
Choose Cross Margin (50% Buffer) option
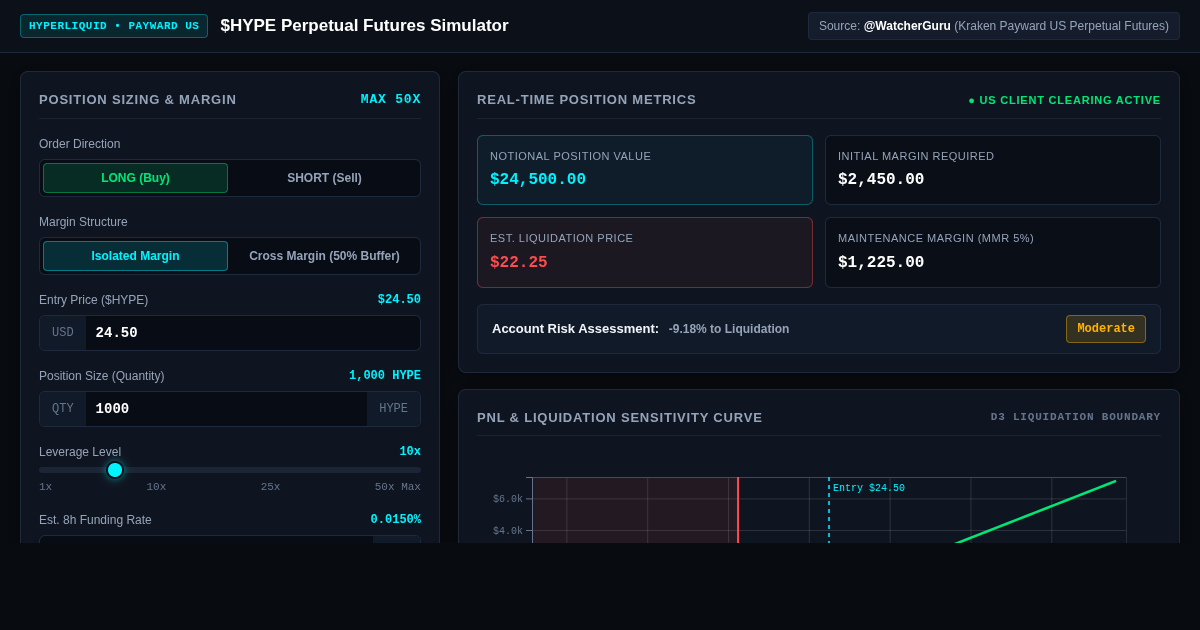click(324, 256)
